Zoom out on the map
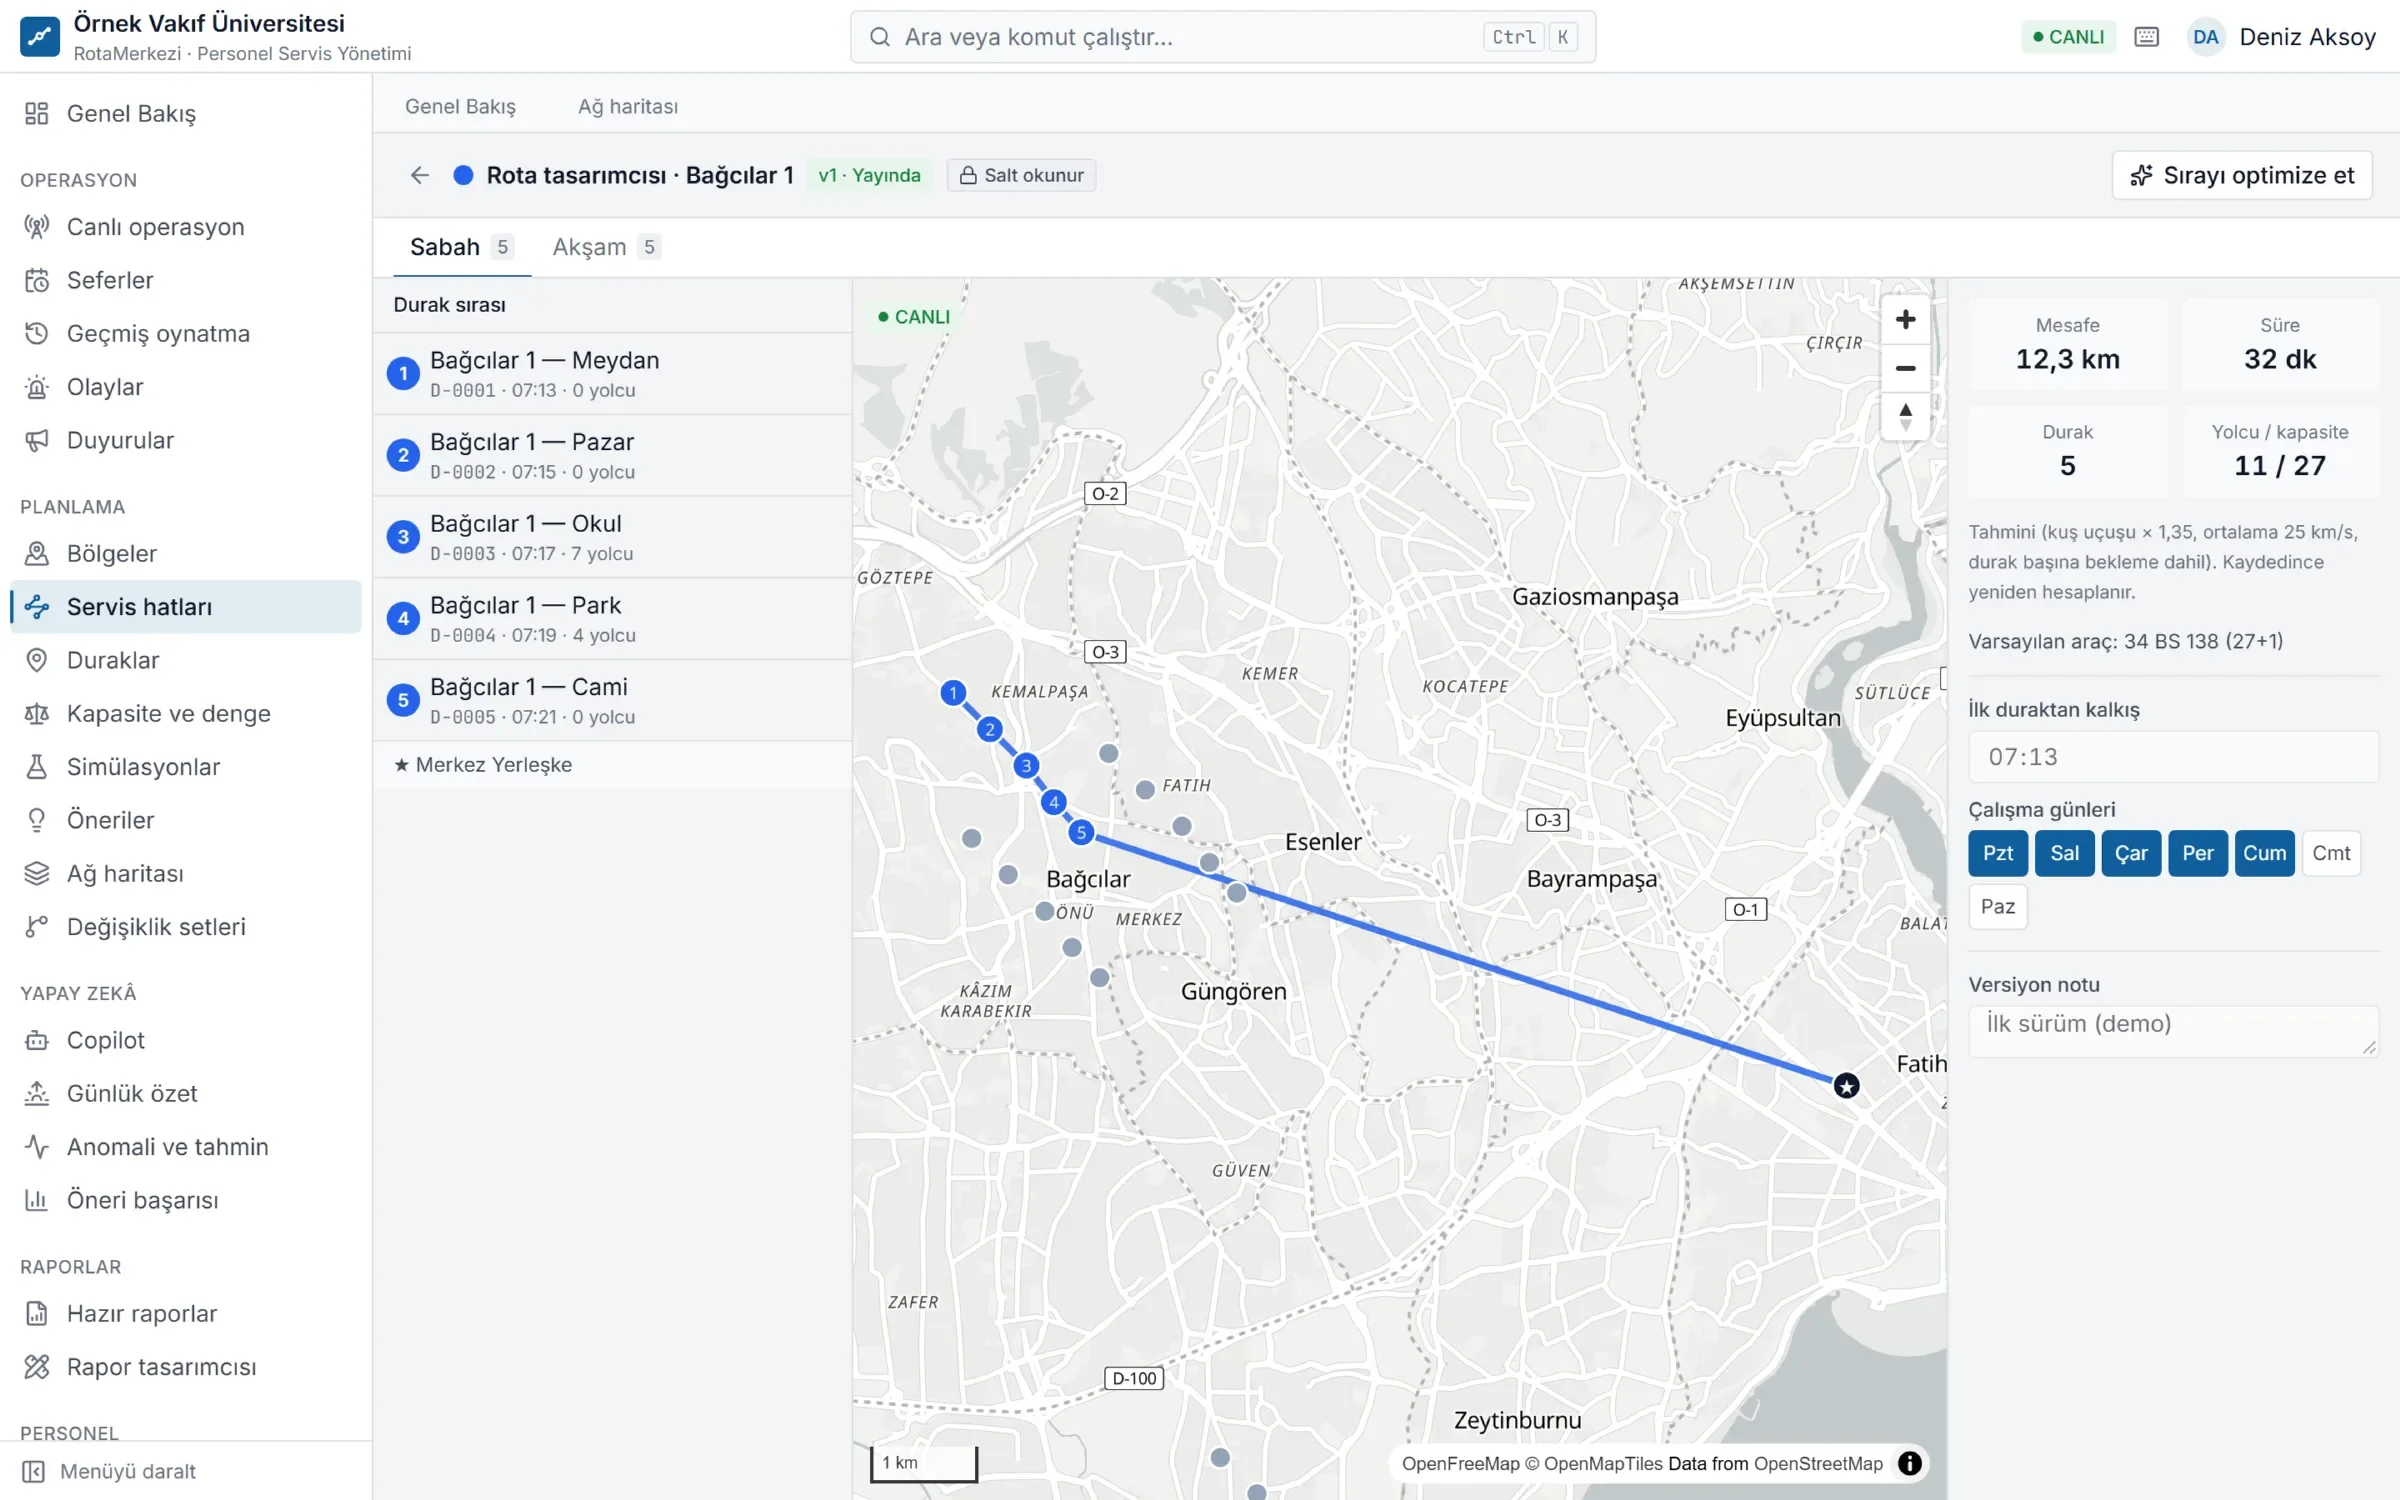This screenshot has width=2400, height=1500. pos(1905,368)
